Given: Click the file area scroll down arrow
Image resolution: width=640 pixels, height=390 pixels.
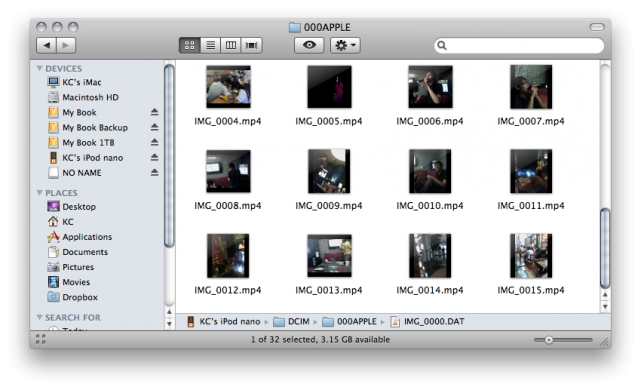Looking at the screenshot, I should [605, 306].
